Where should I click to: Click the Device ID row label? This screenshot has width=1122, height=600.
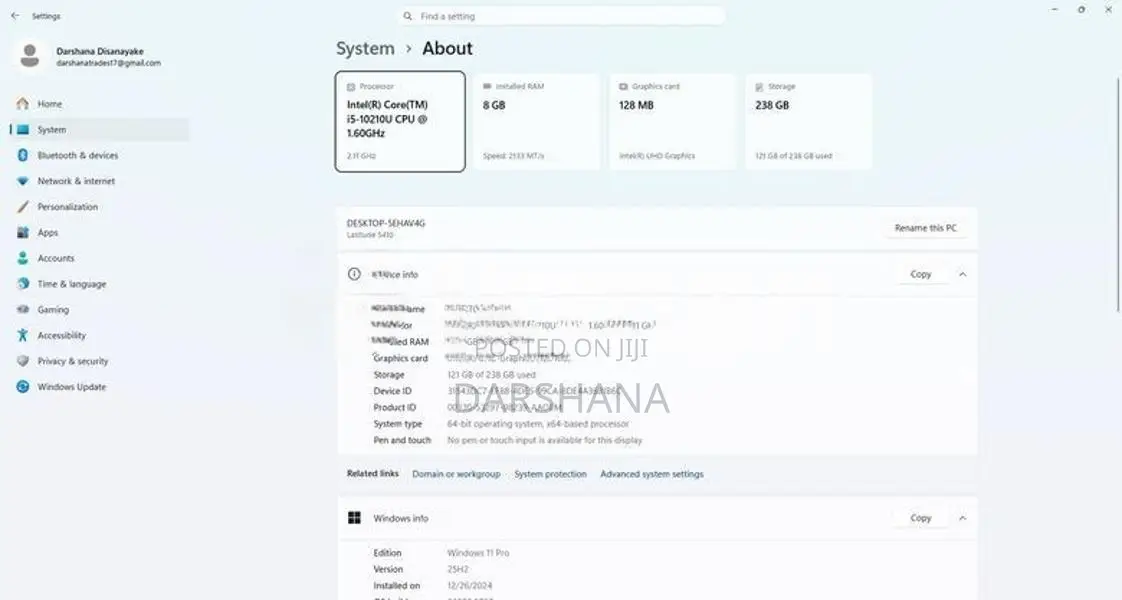pos(392,391)
